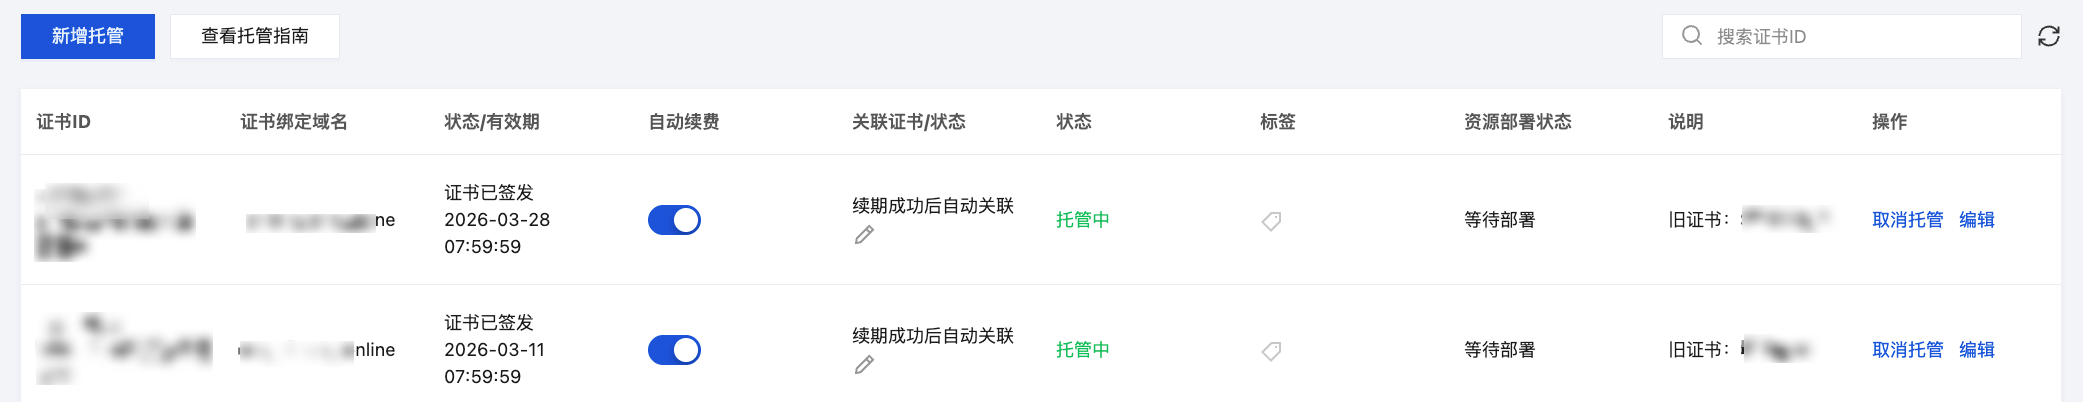Screen dimensions: 2083x402
Task: Click the 关联证书/状态 column header
Action: [908, 122]
